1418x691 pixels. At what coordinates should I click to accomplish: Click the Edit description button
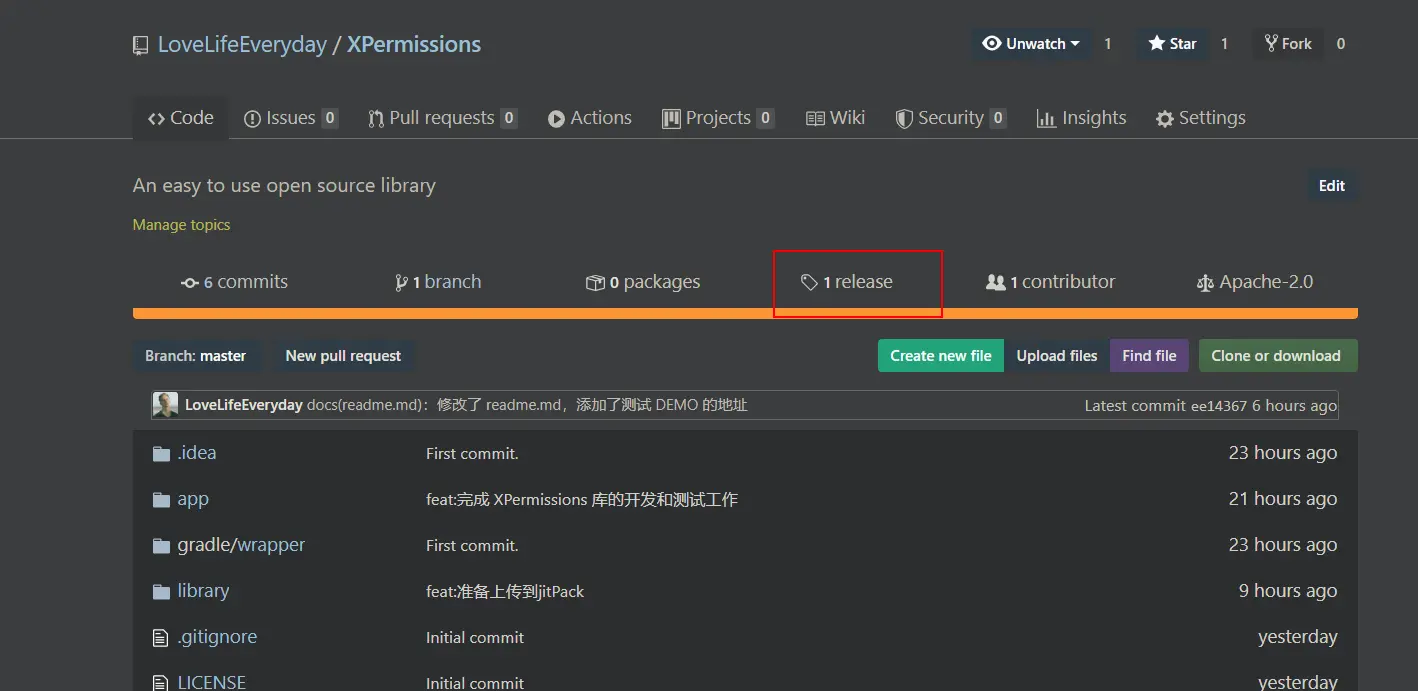coord(1332,186)
